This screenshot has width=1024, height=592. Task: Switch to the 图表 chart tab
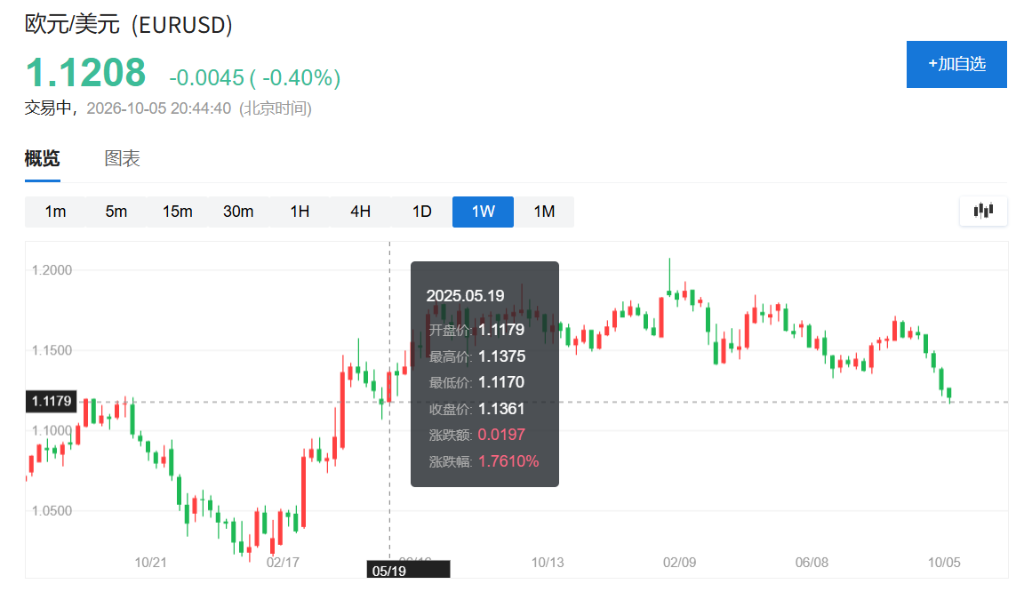(x=122, y=158)
